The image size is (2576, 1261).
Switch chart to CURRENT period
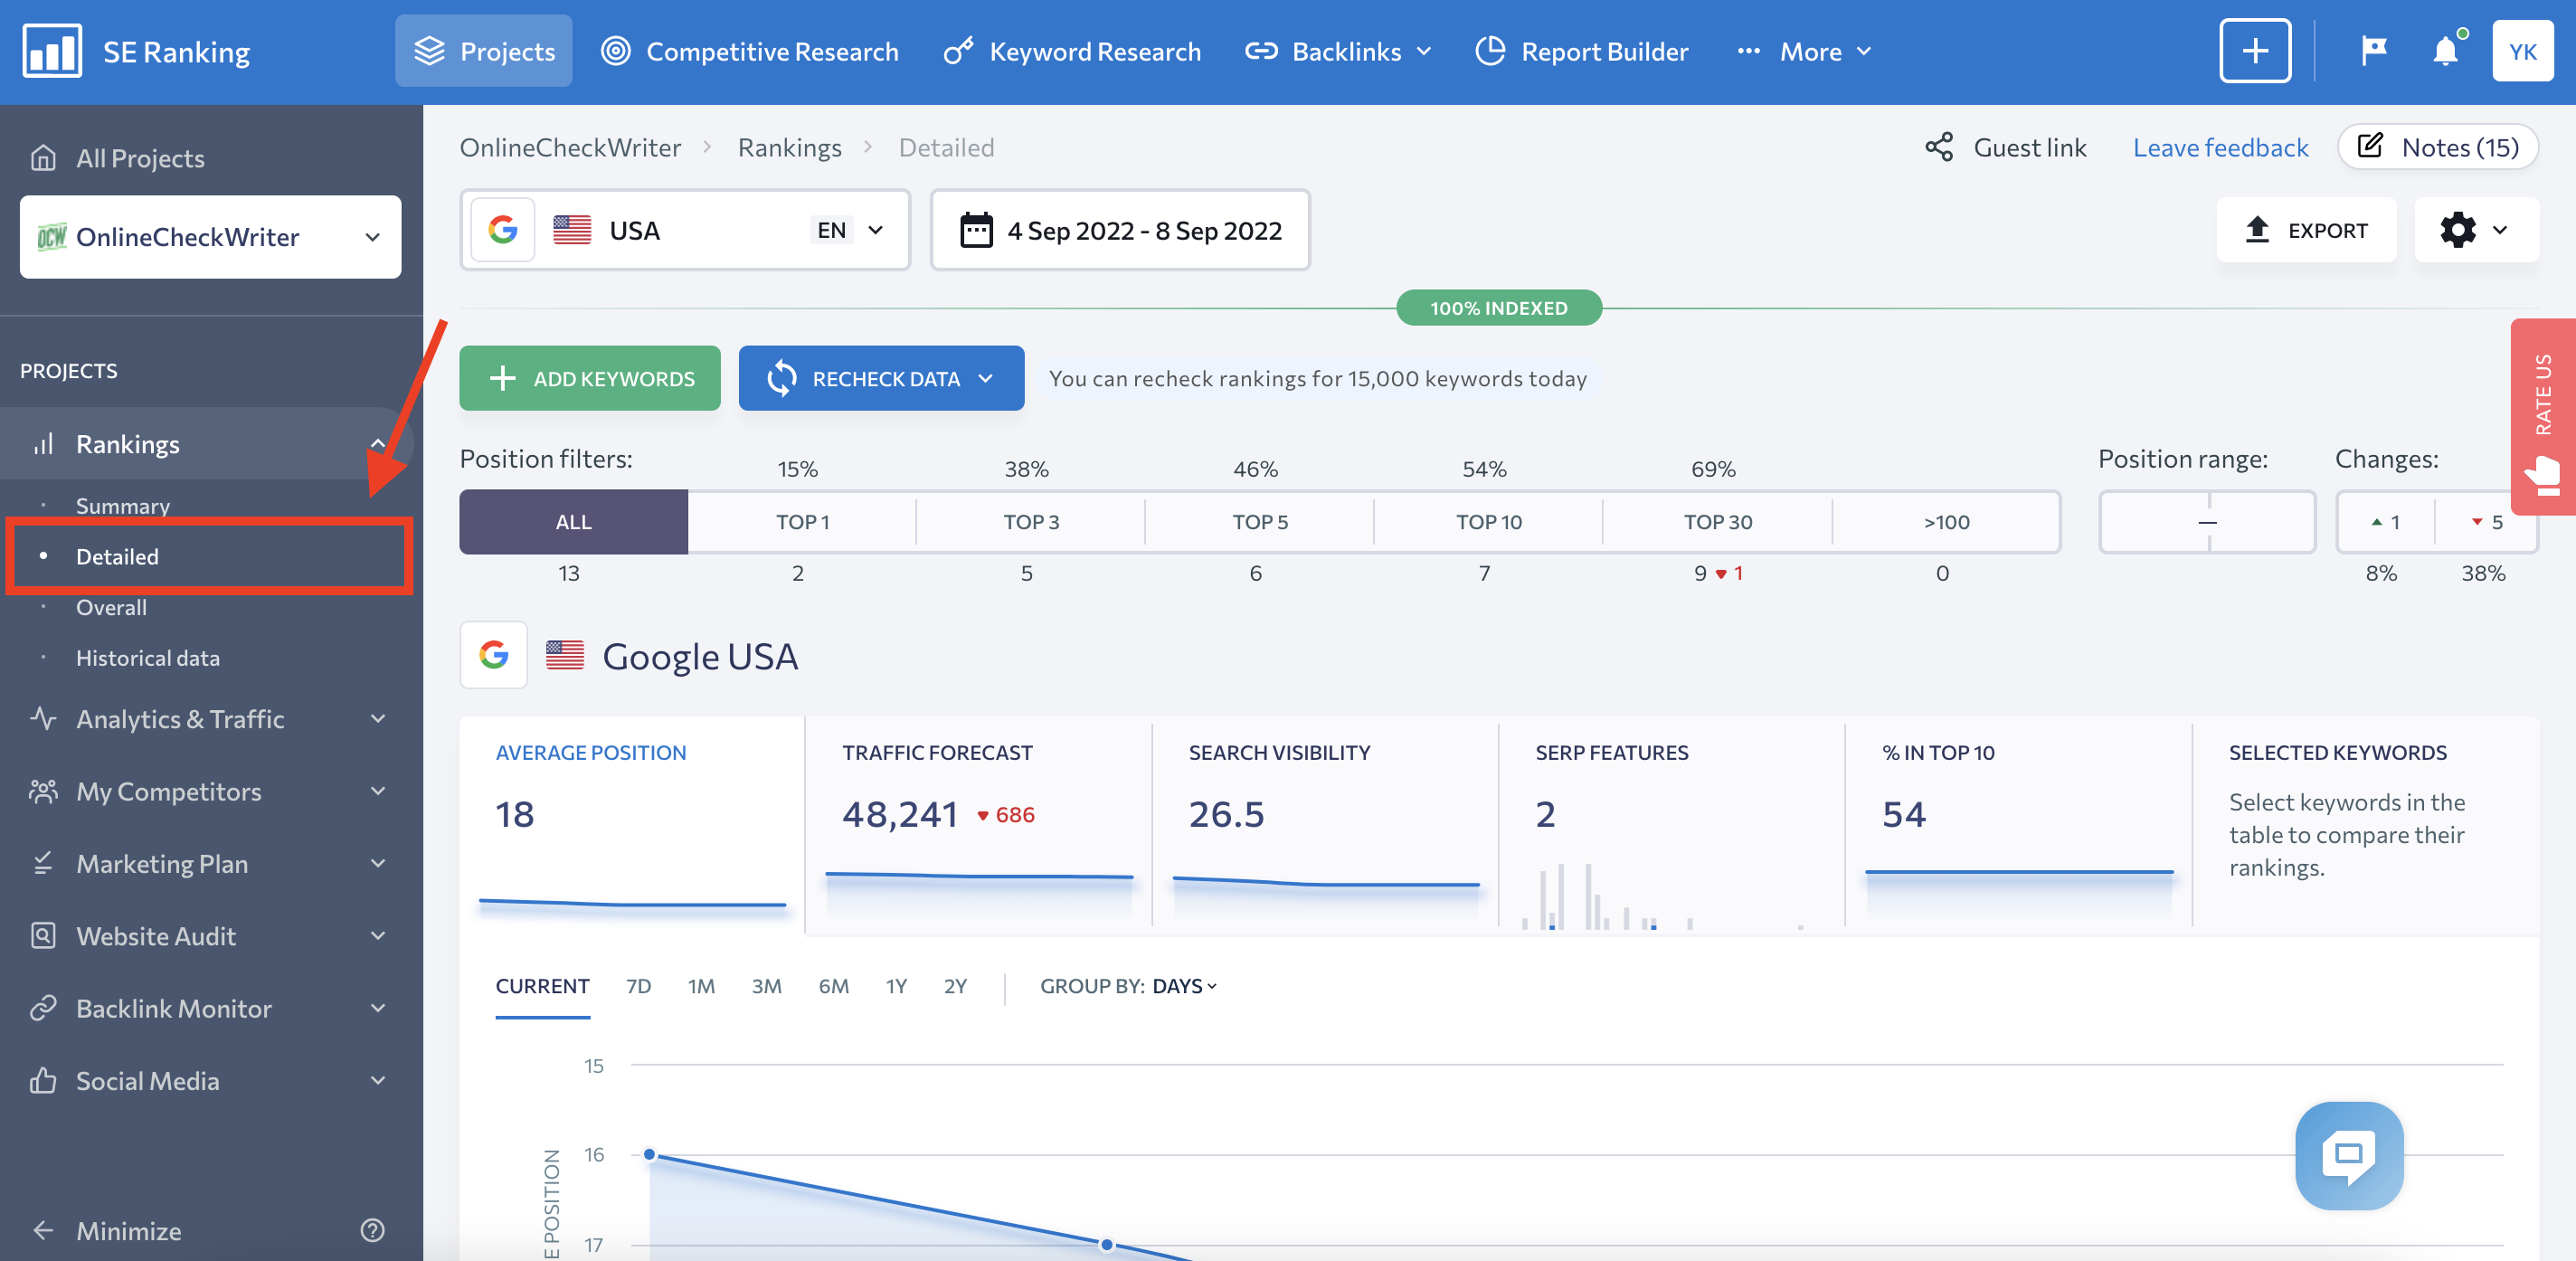tap(542, 986)
